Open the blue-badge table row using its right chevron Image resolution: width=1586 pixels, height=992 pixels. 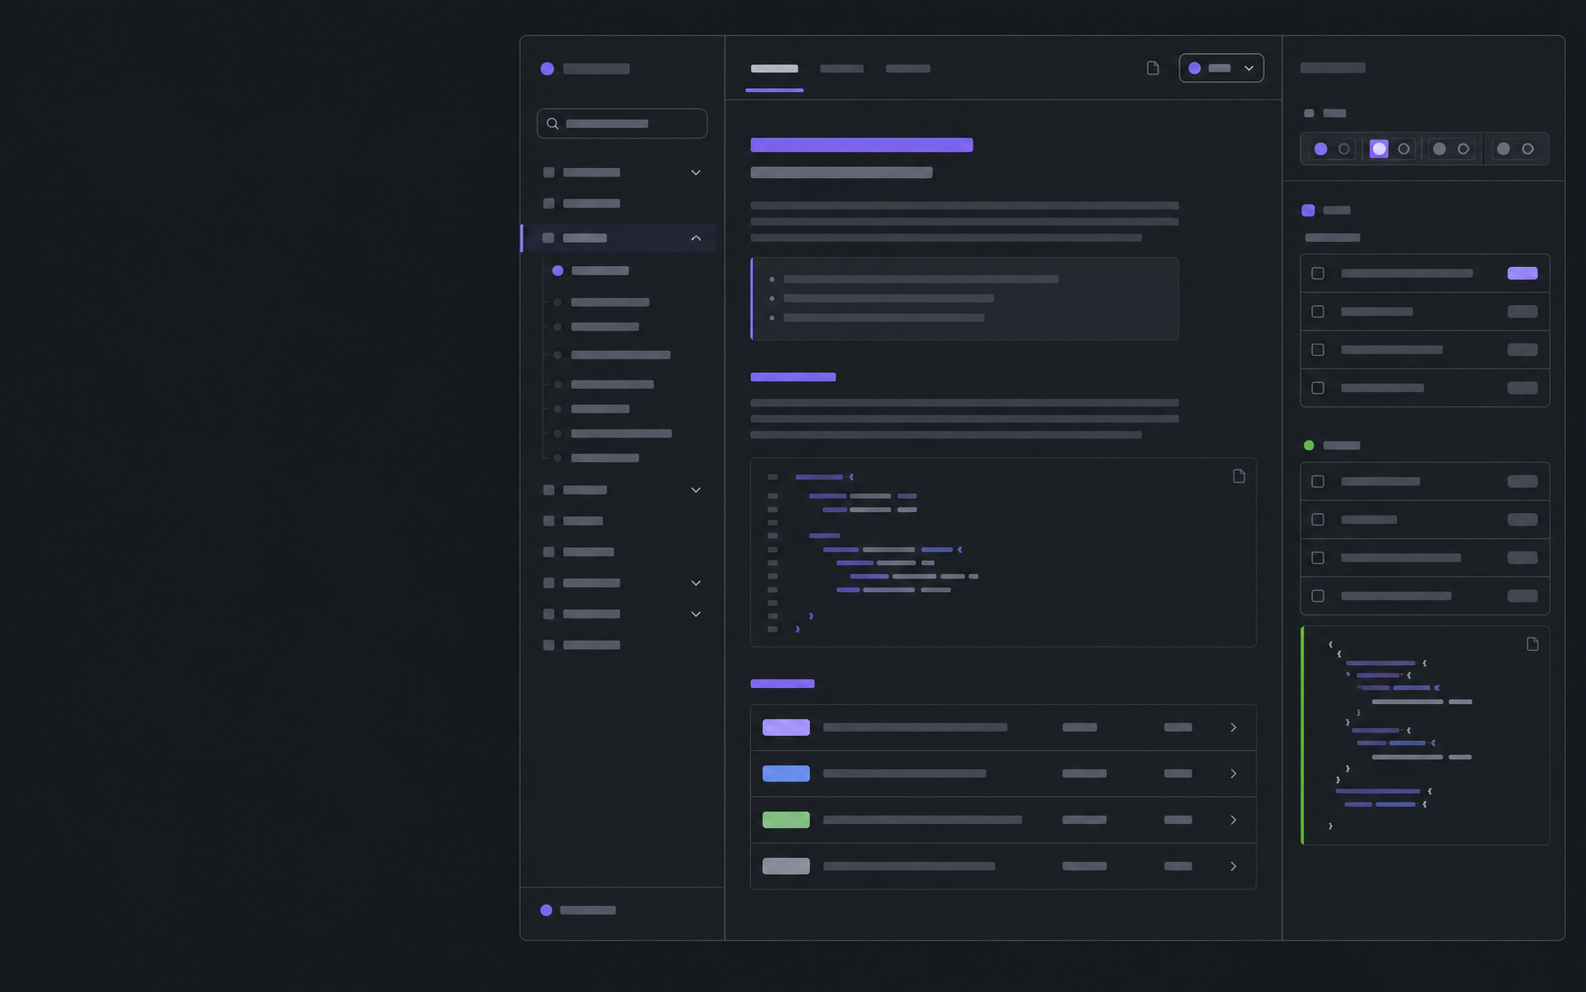click(x=1233, y=774)
